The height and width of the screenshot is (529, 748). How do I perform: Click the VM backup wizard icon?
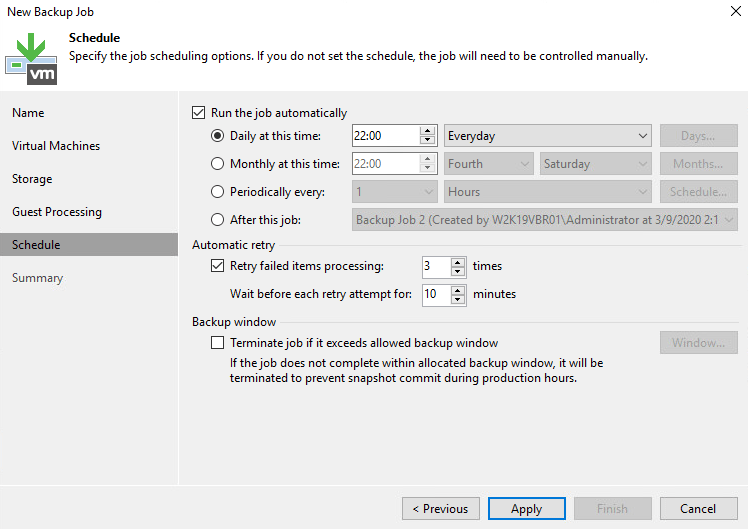coord(31,59)
